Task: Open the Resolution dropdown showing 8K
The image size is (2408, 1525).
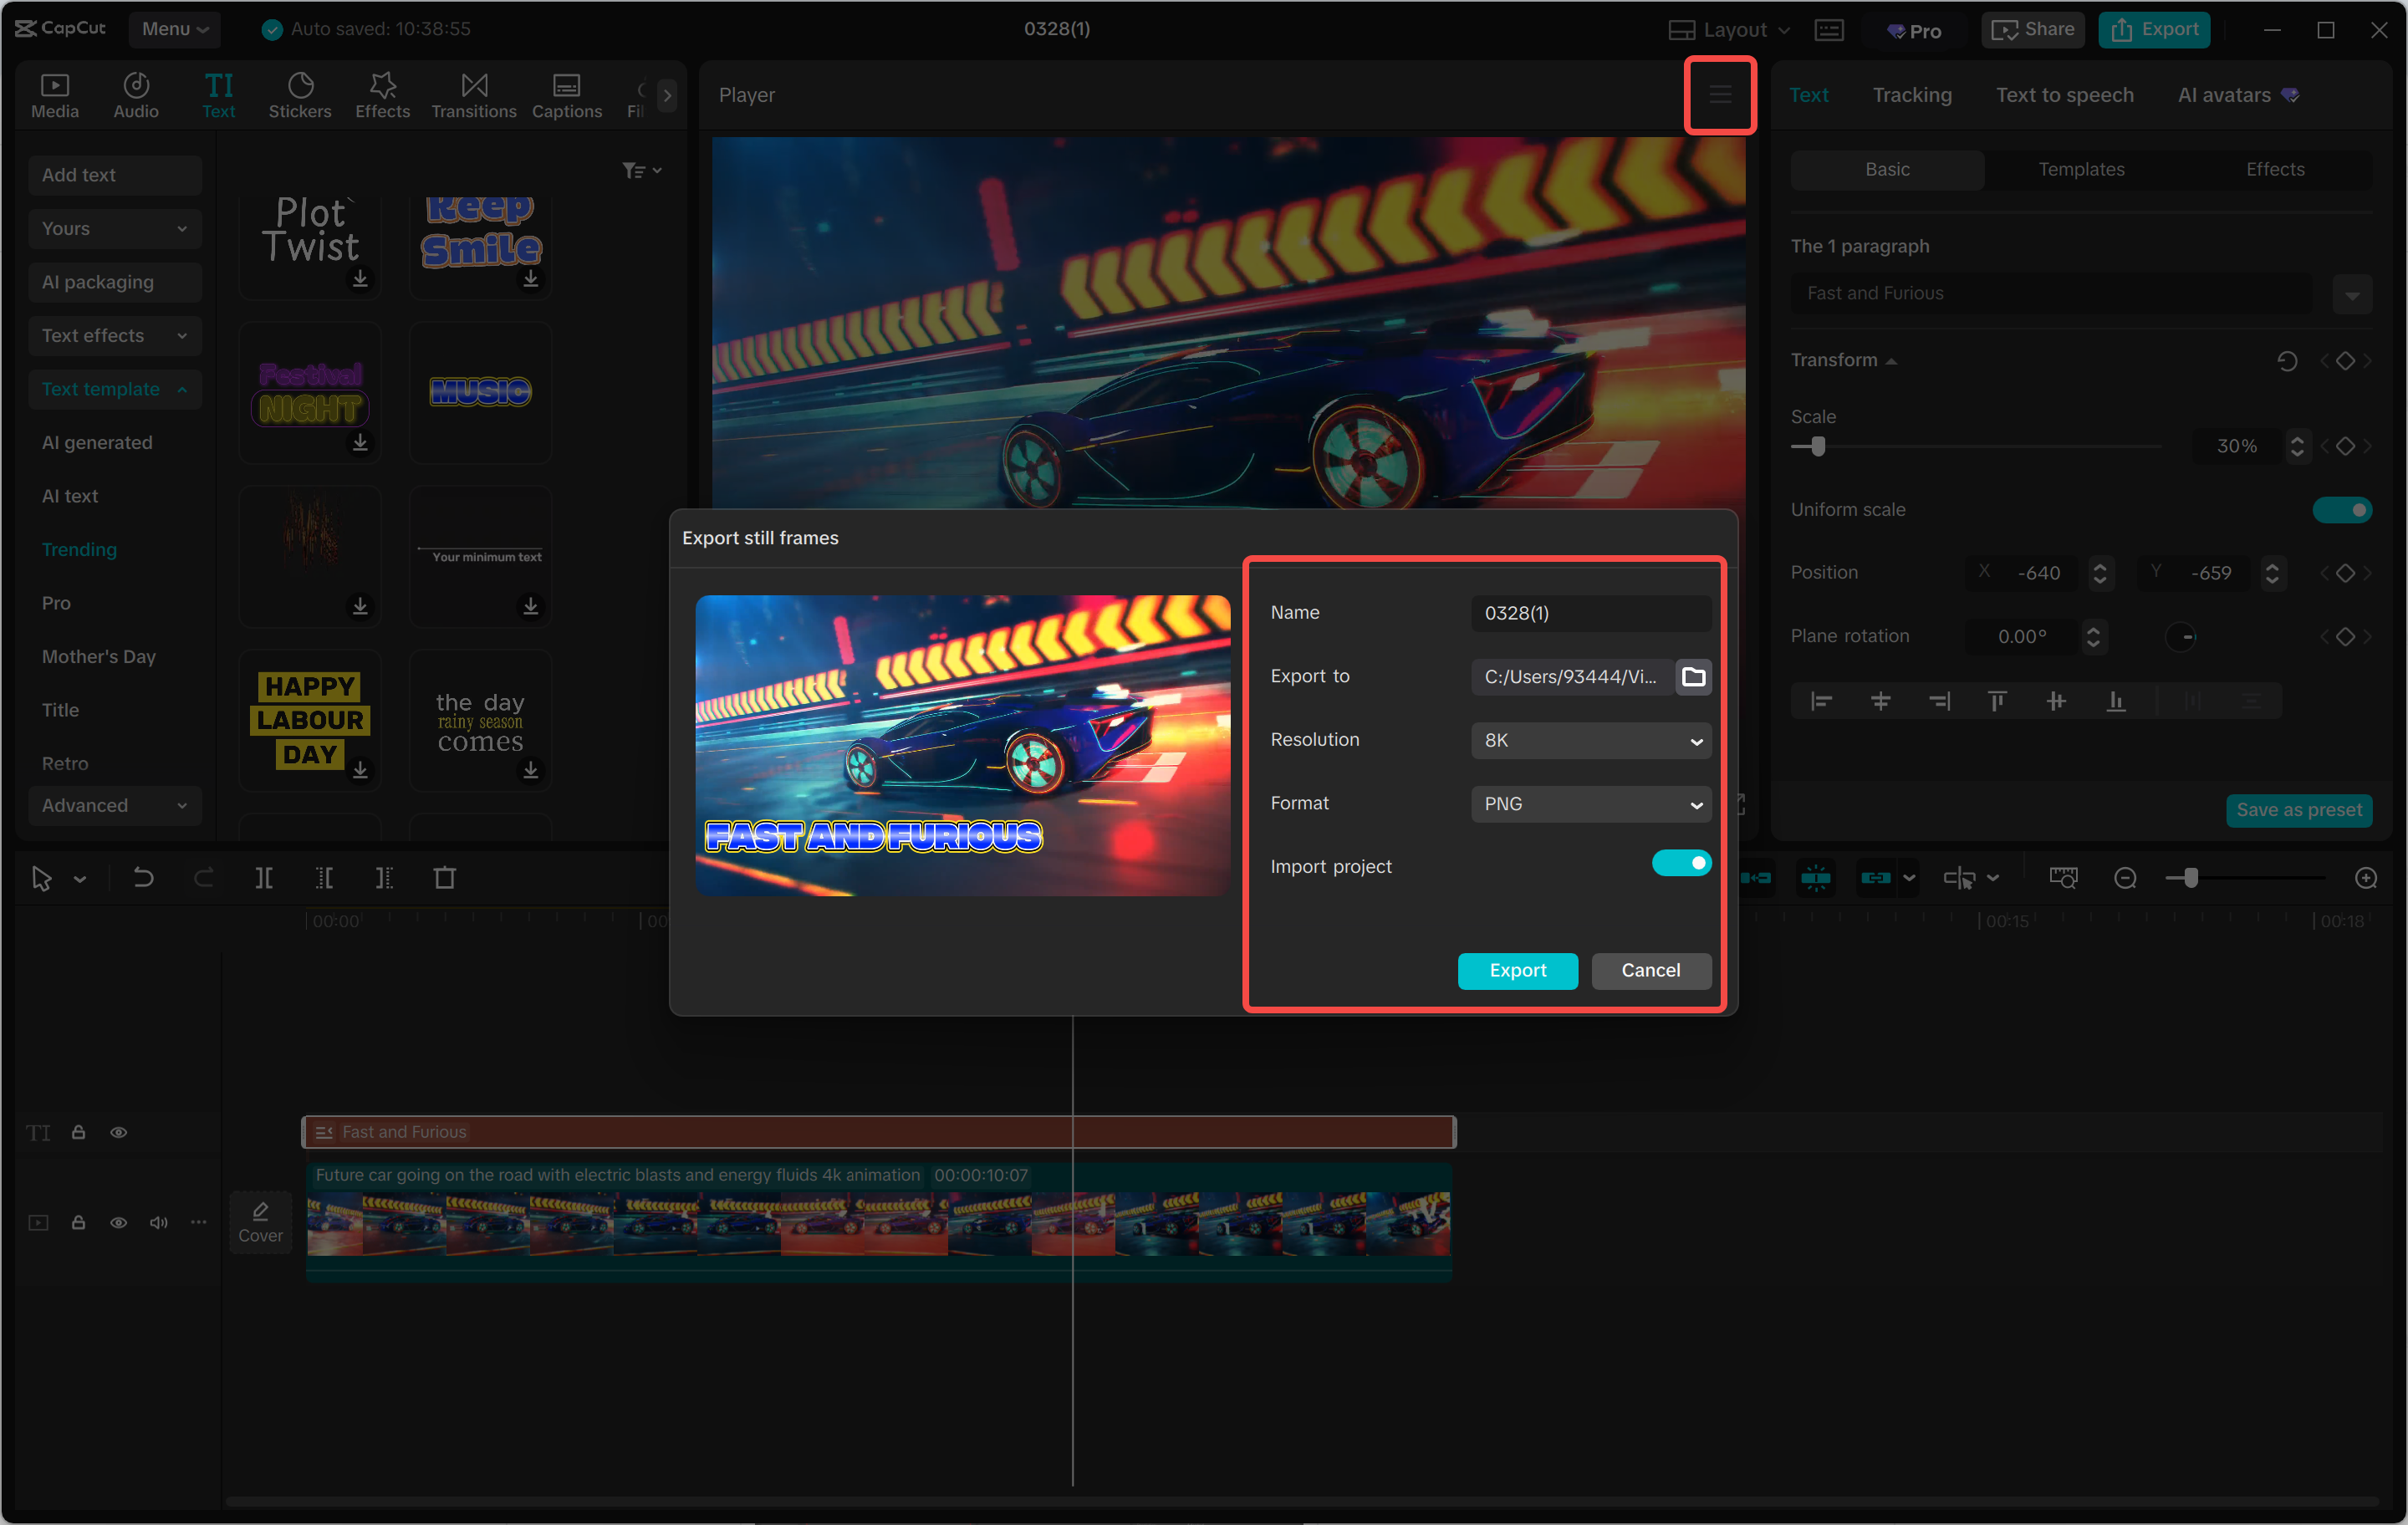Action: [x=1590, y=740]
